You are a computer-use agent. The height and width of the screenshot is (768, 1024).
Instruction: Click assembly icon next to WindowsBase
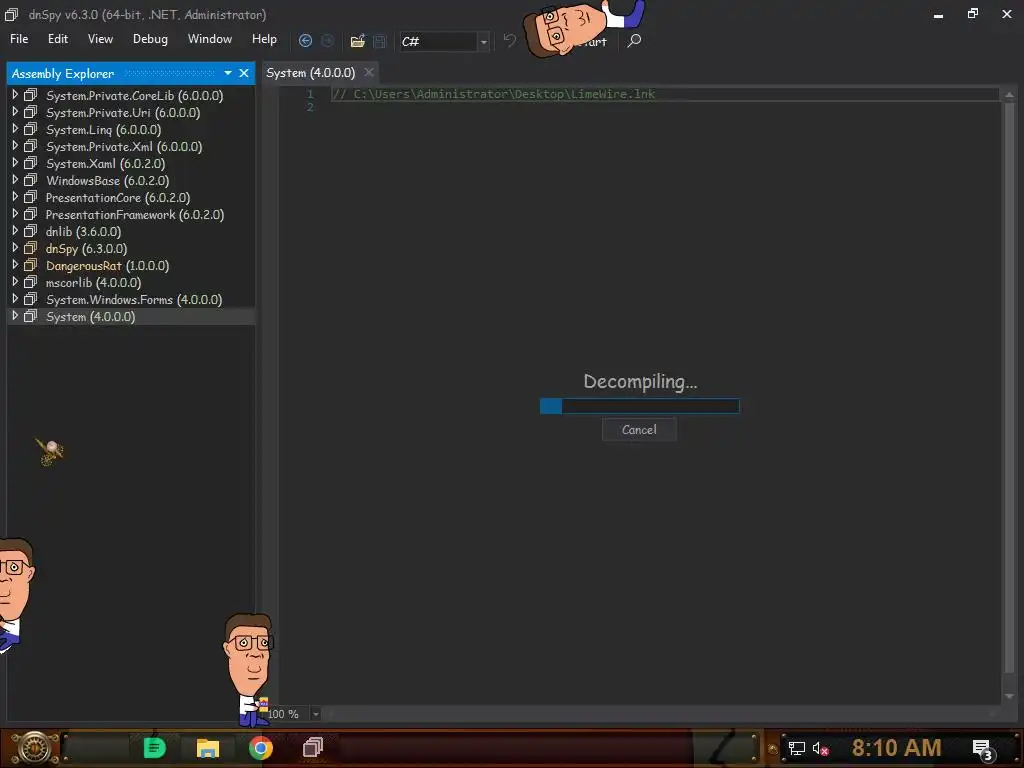[30, 180]
